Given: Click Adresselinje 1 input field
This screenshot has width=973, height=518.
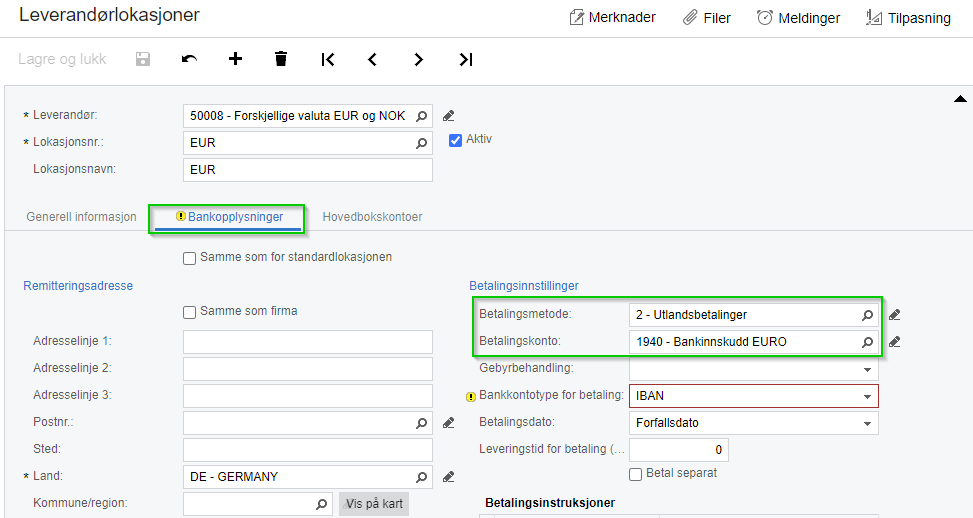Looking at the screenshot, I should point(308,342).
